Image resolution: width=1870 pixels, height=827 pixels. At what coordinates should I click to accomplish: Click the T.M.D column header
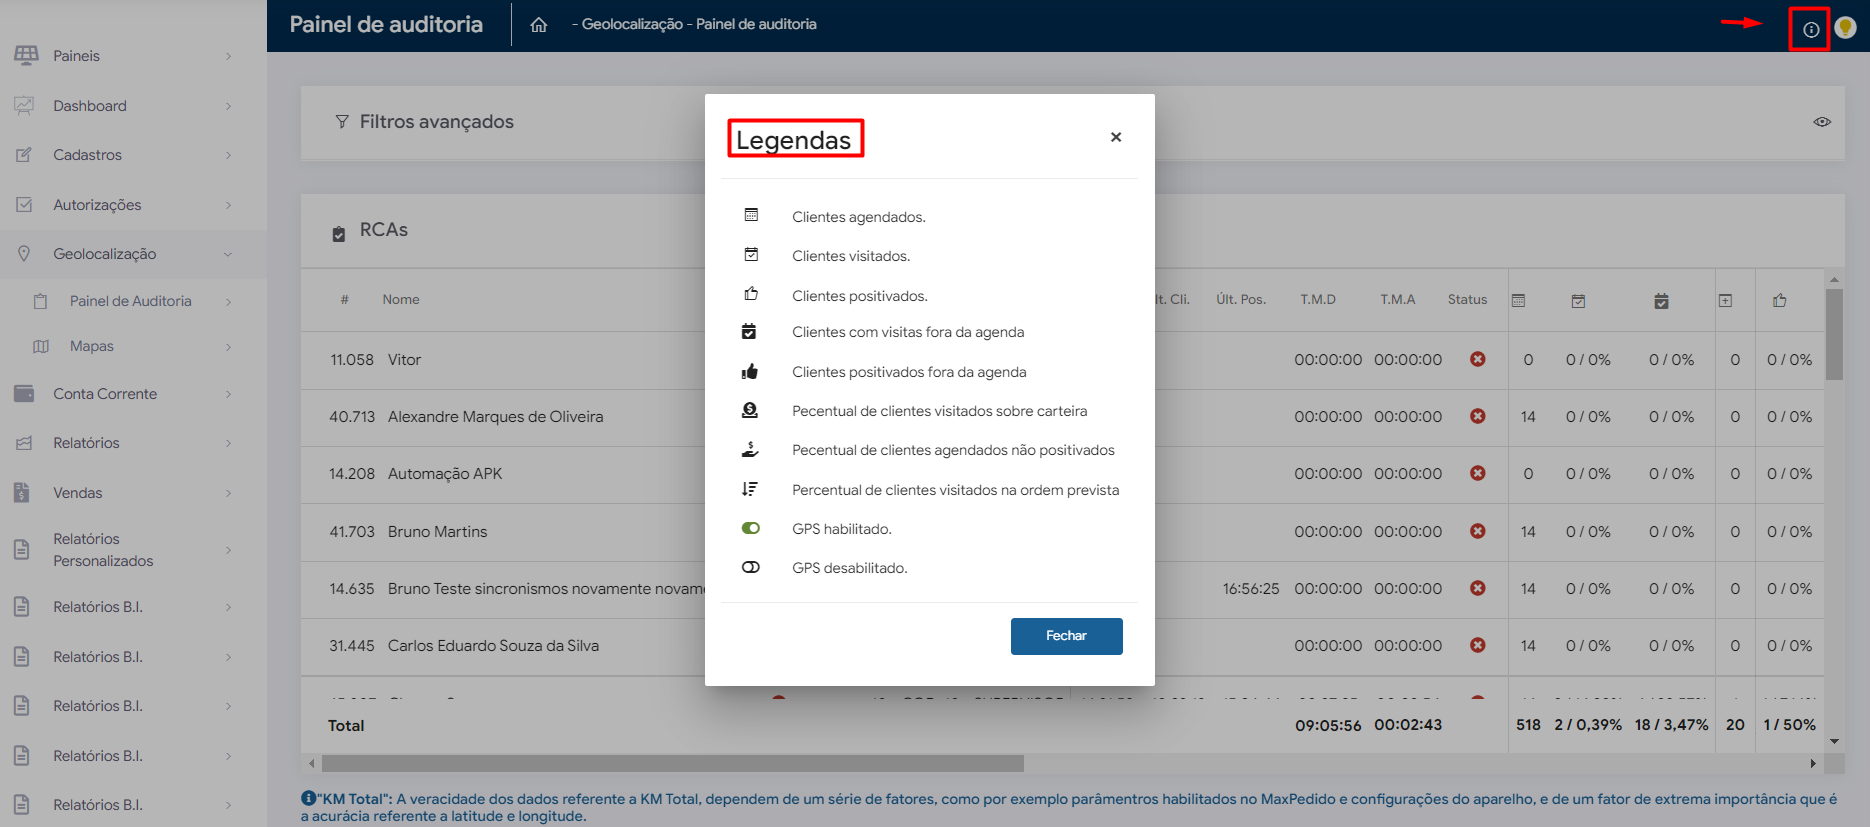coord(1318,299)
